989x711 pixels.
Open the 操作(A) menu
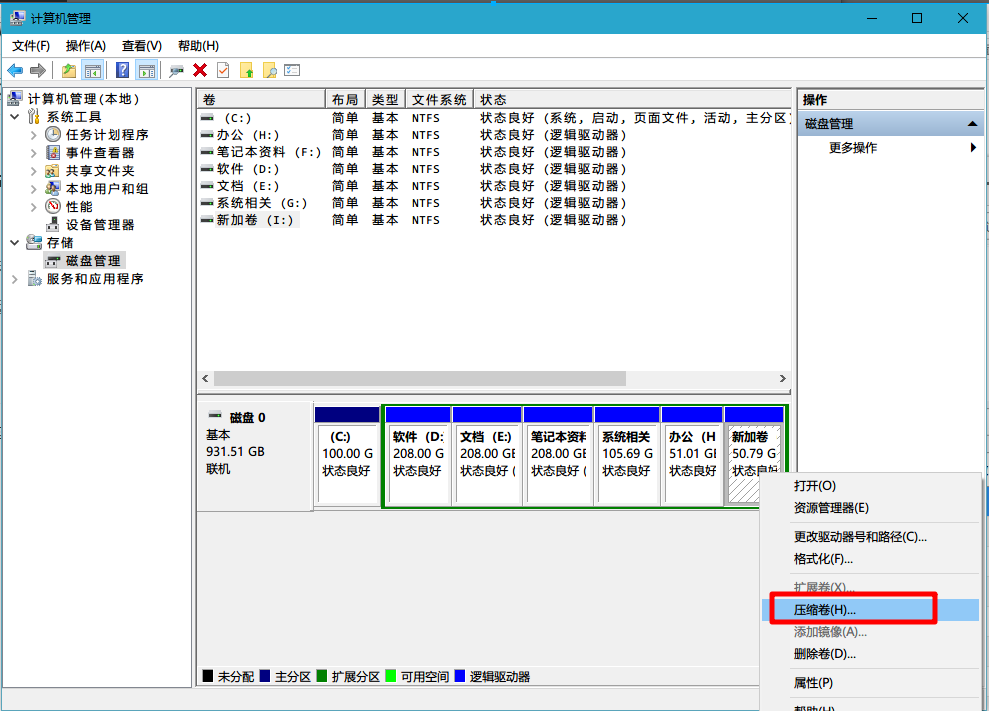pos(85,46)
